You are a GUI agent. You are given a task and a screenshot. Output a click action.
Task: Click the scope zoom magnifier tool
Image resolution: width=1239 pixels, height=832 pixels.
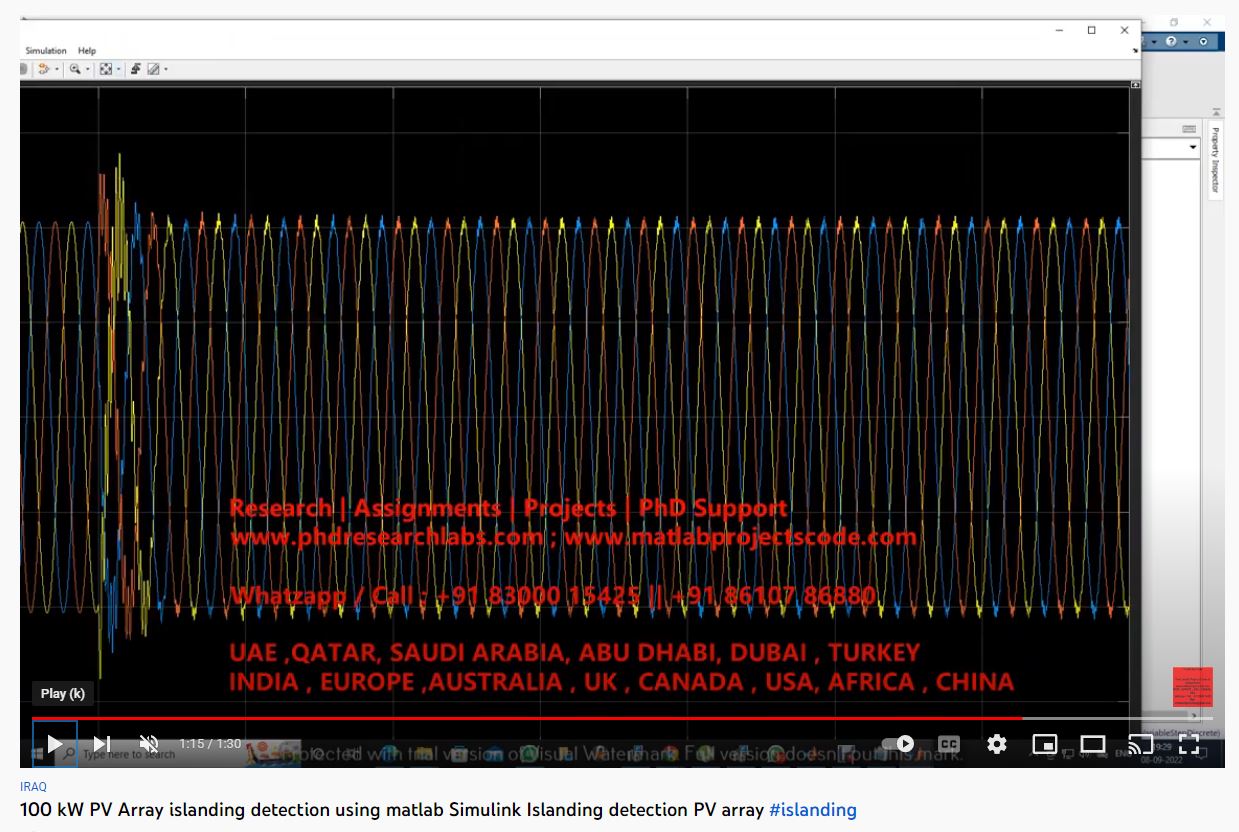[x=75, y=69]
